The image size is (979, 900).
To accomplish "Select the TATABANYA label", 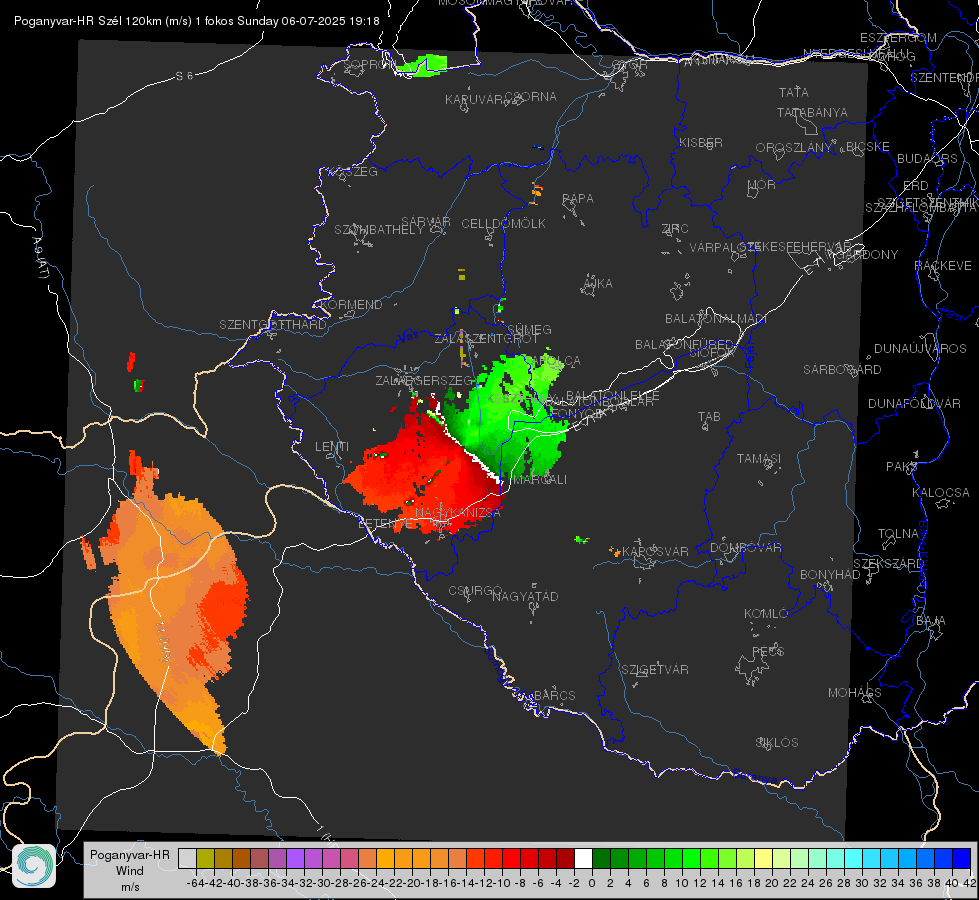I will coord(812,112).
